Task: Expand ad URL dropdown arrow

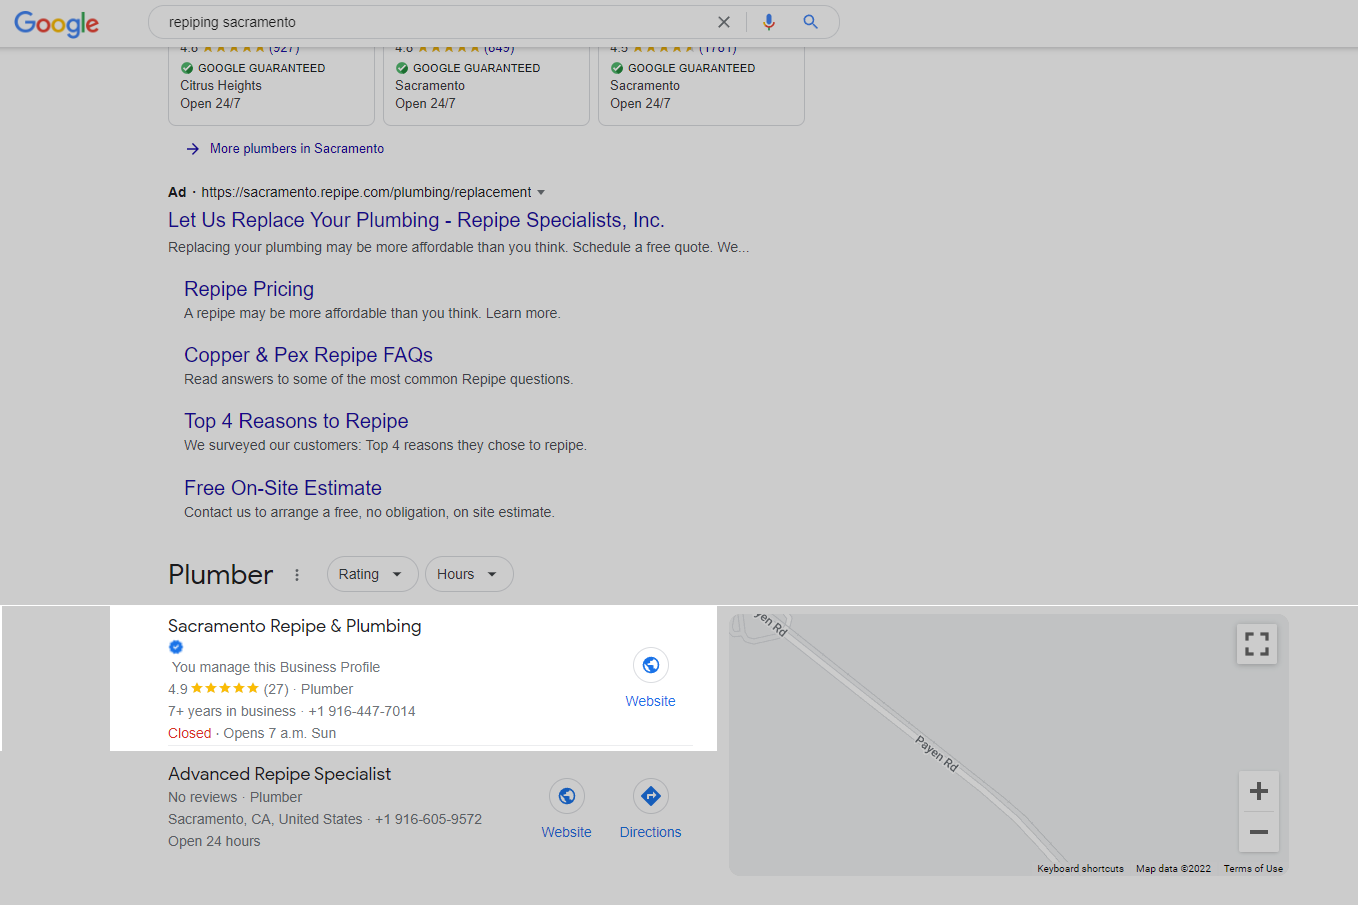Action: point(541,192)
